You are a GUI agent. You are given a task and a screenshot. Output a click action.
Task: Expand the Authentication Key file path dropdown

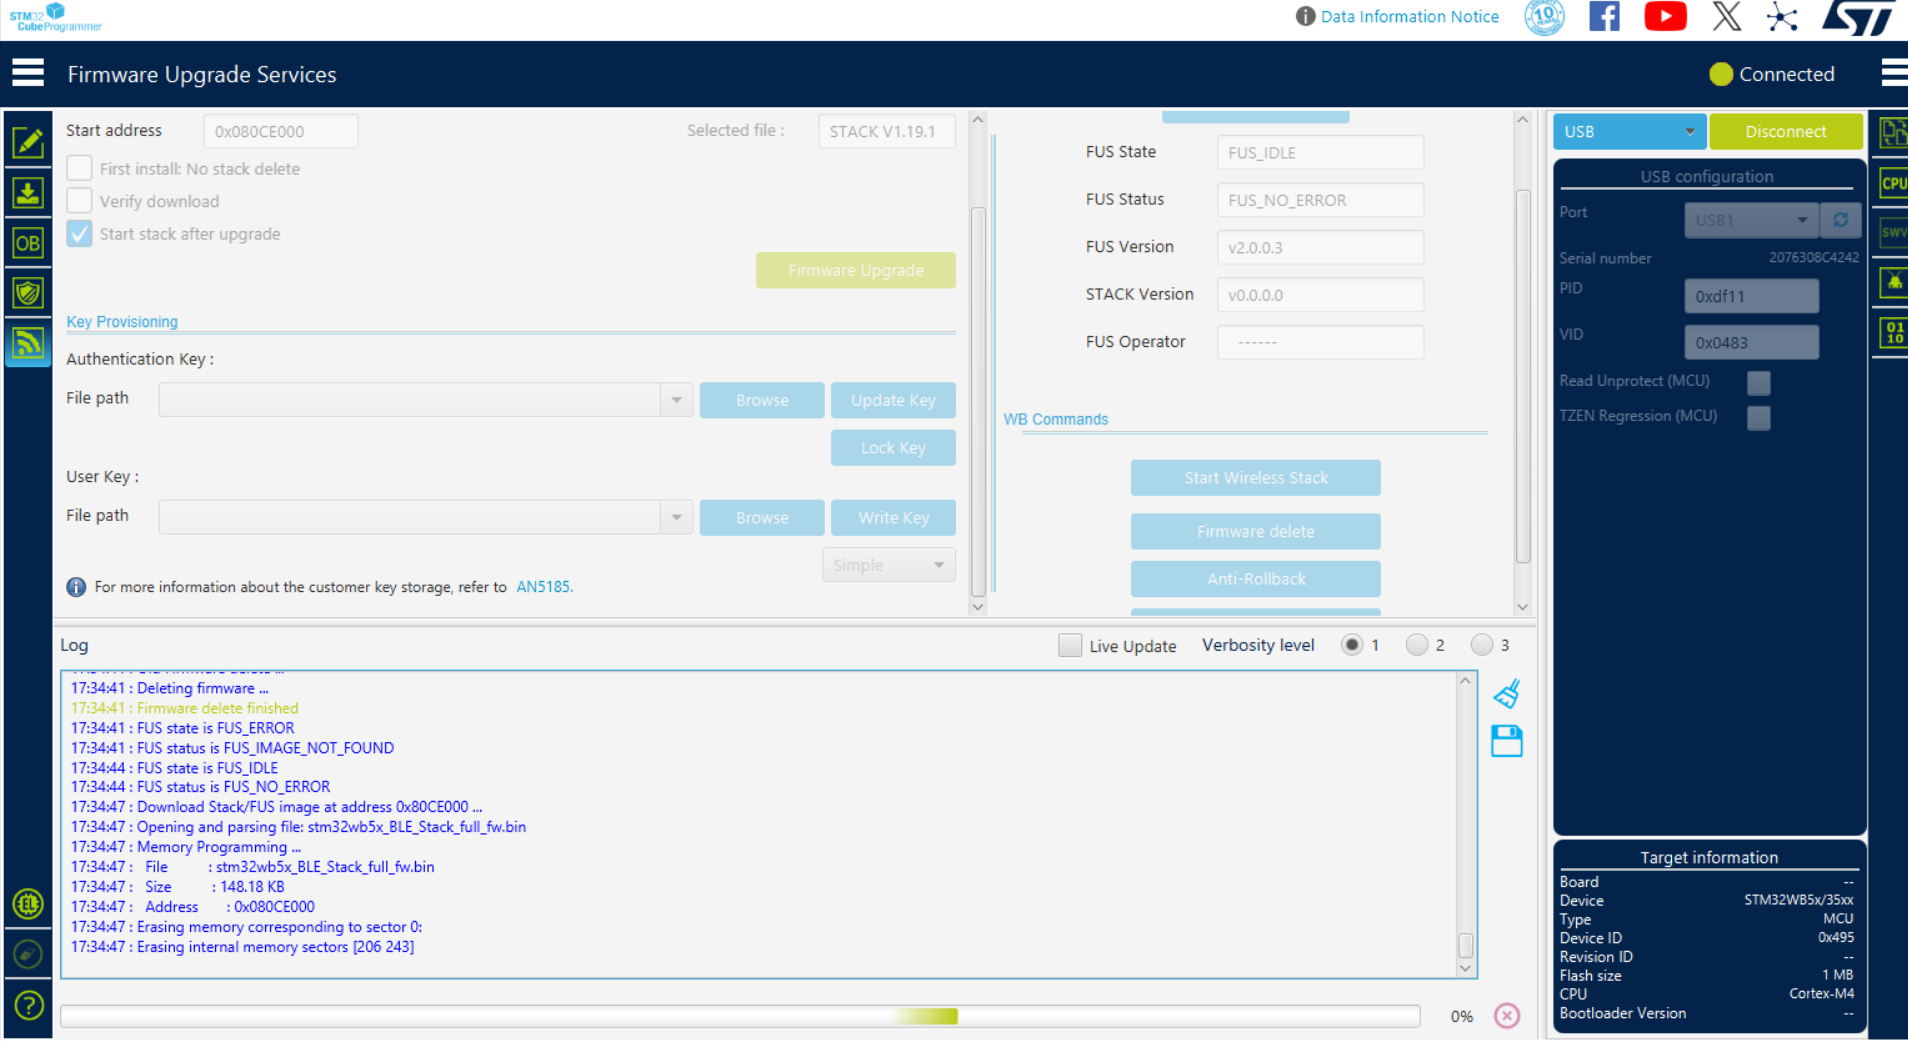(676, 399)
